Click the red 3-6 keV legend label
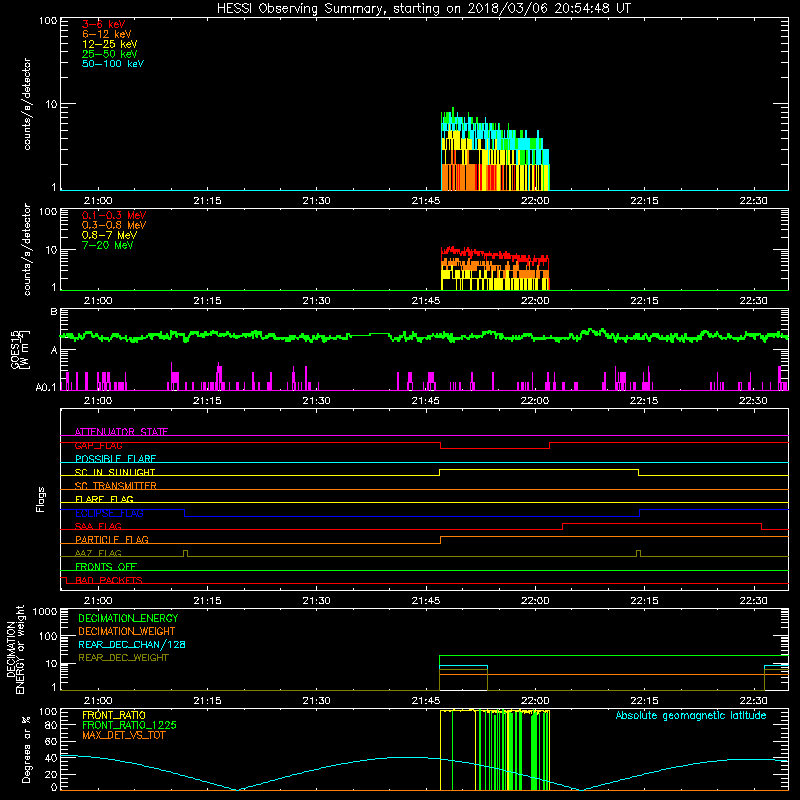 click(x=104, y=24)
